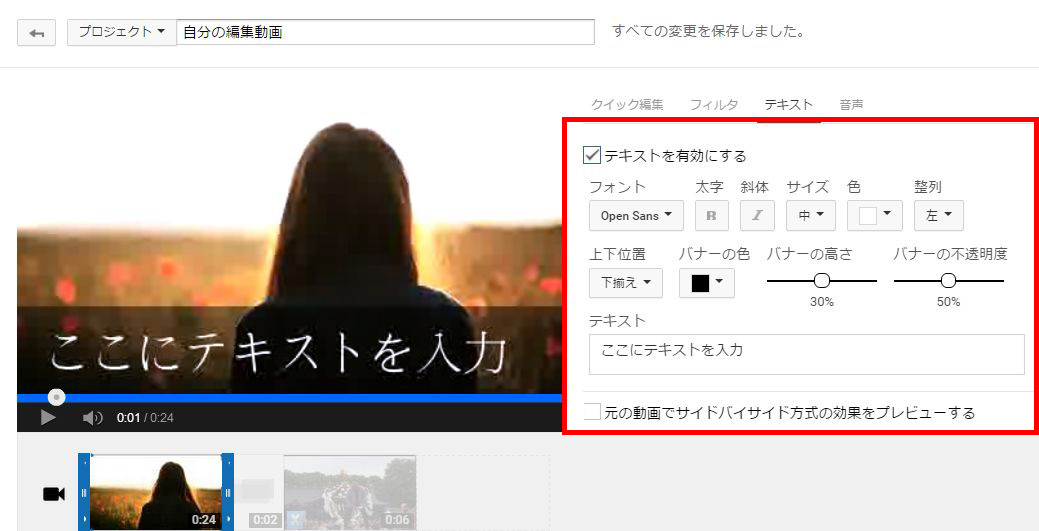Open the 下揃え vertical position dropdown
This screenshot has width=1039, height=531.
pos(625,283)
